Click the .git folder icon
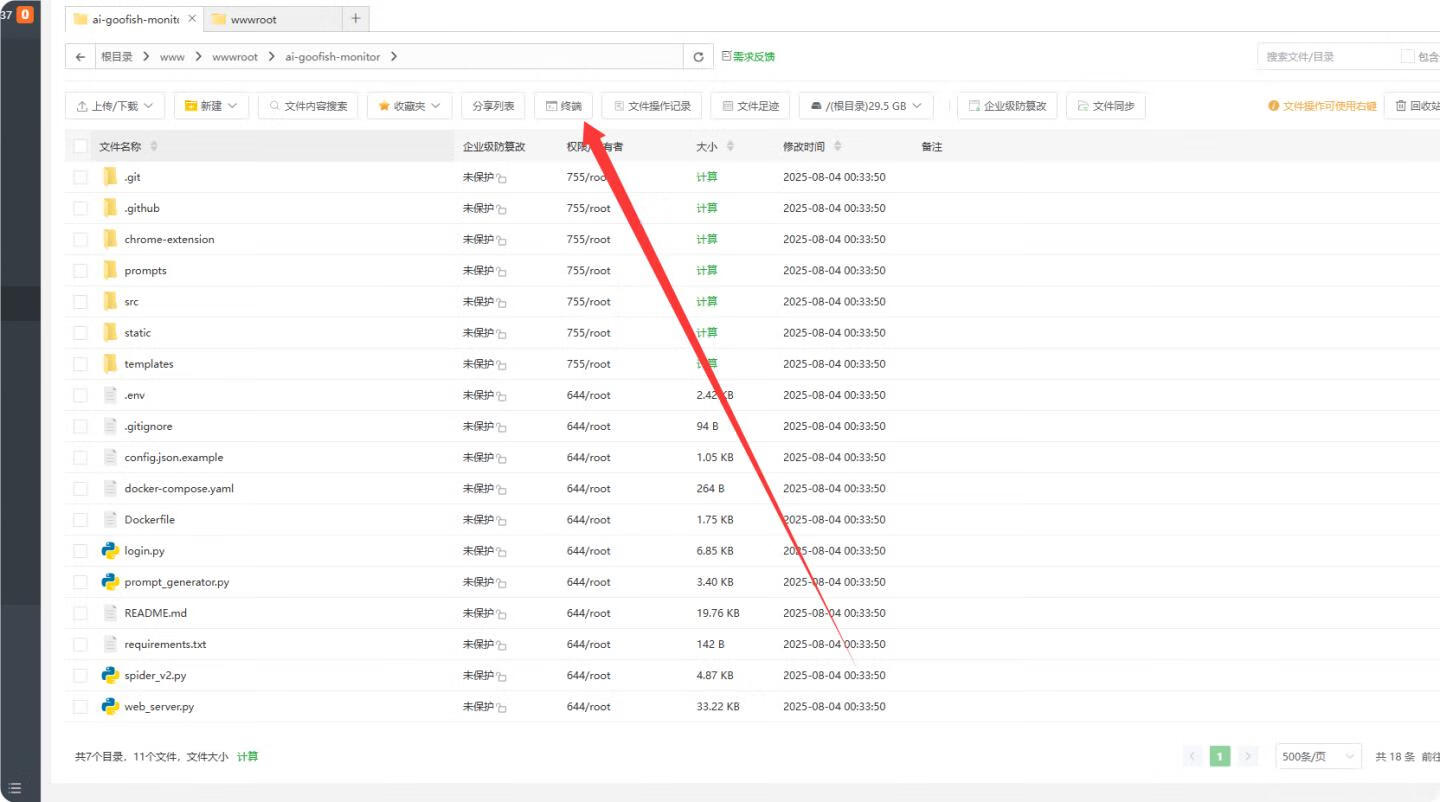Screen dimensions: 1440x802 pyautogui.click(x=110, y=177)
